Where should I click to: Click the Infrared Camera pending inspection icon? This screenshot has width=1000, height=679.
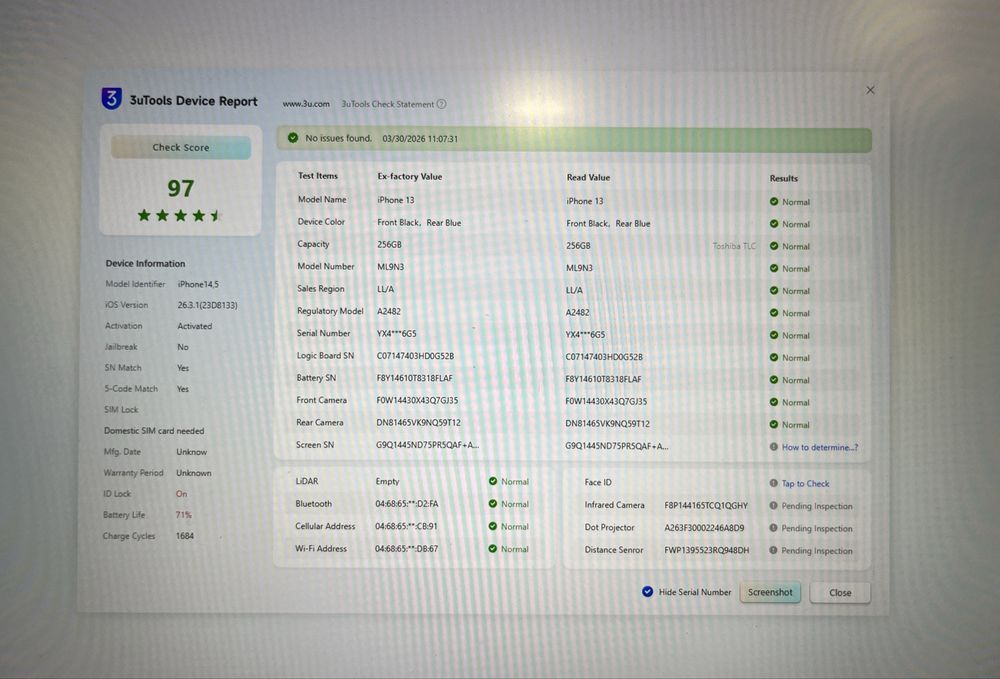(774, 506)
